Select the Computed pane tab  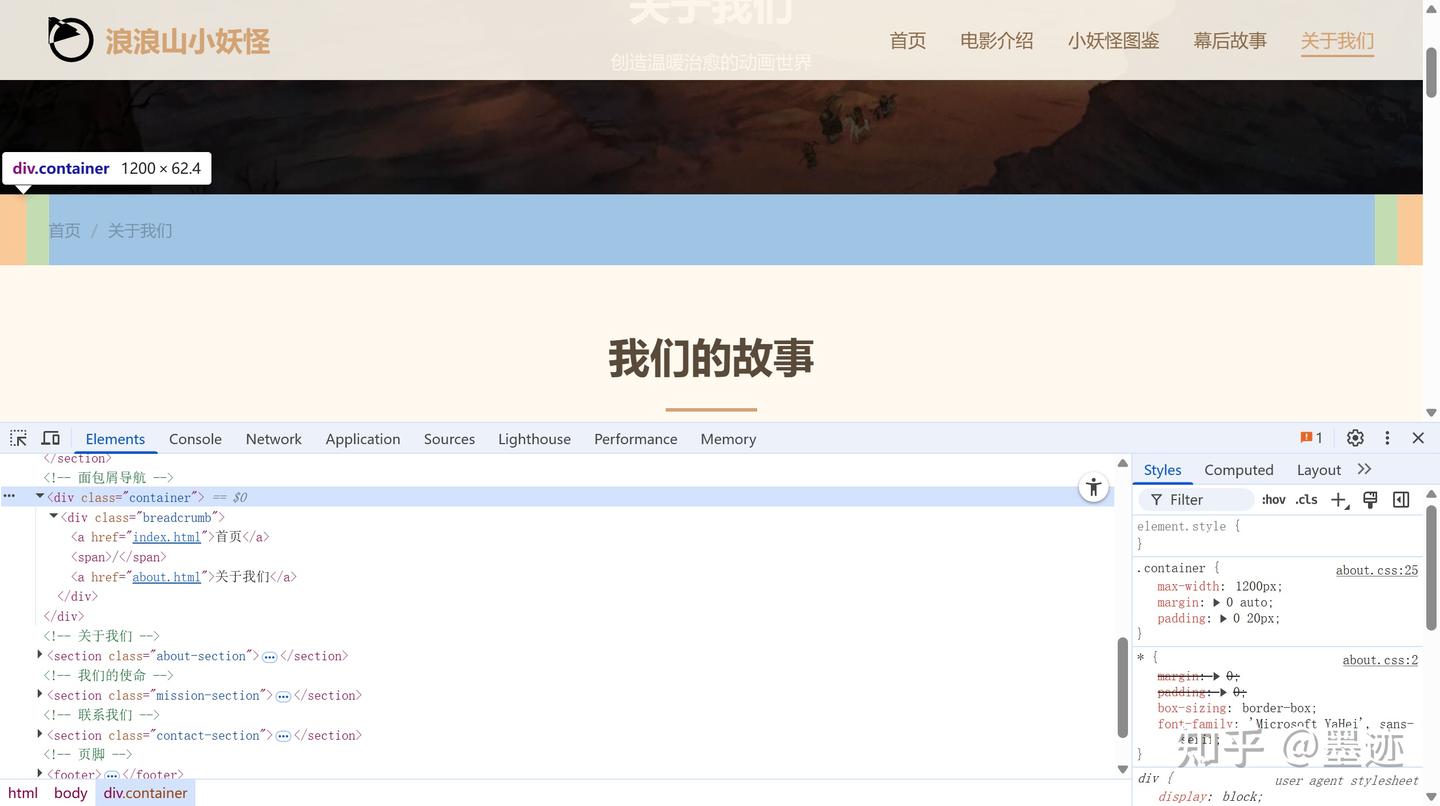1239,470
